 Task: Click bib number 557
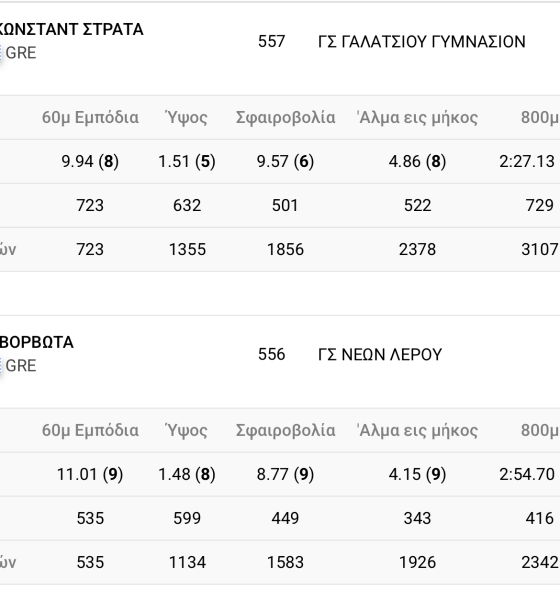[x=271, y=41]
